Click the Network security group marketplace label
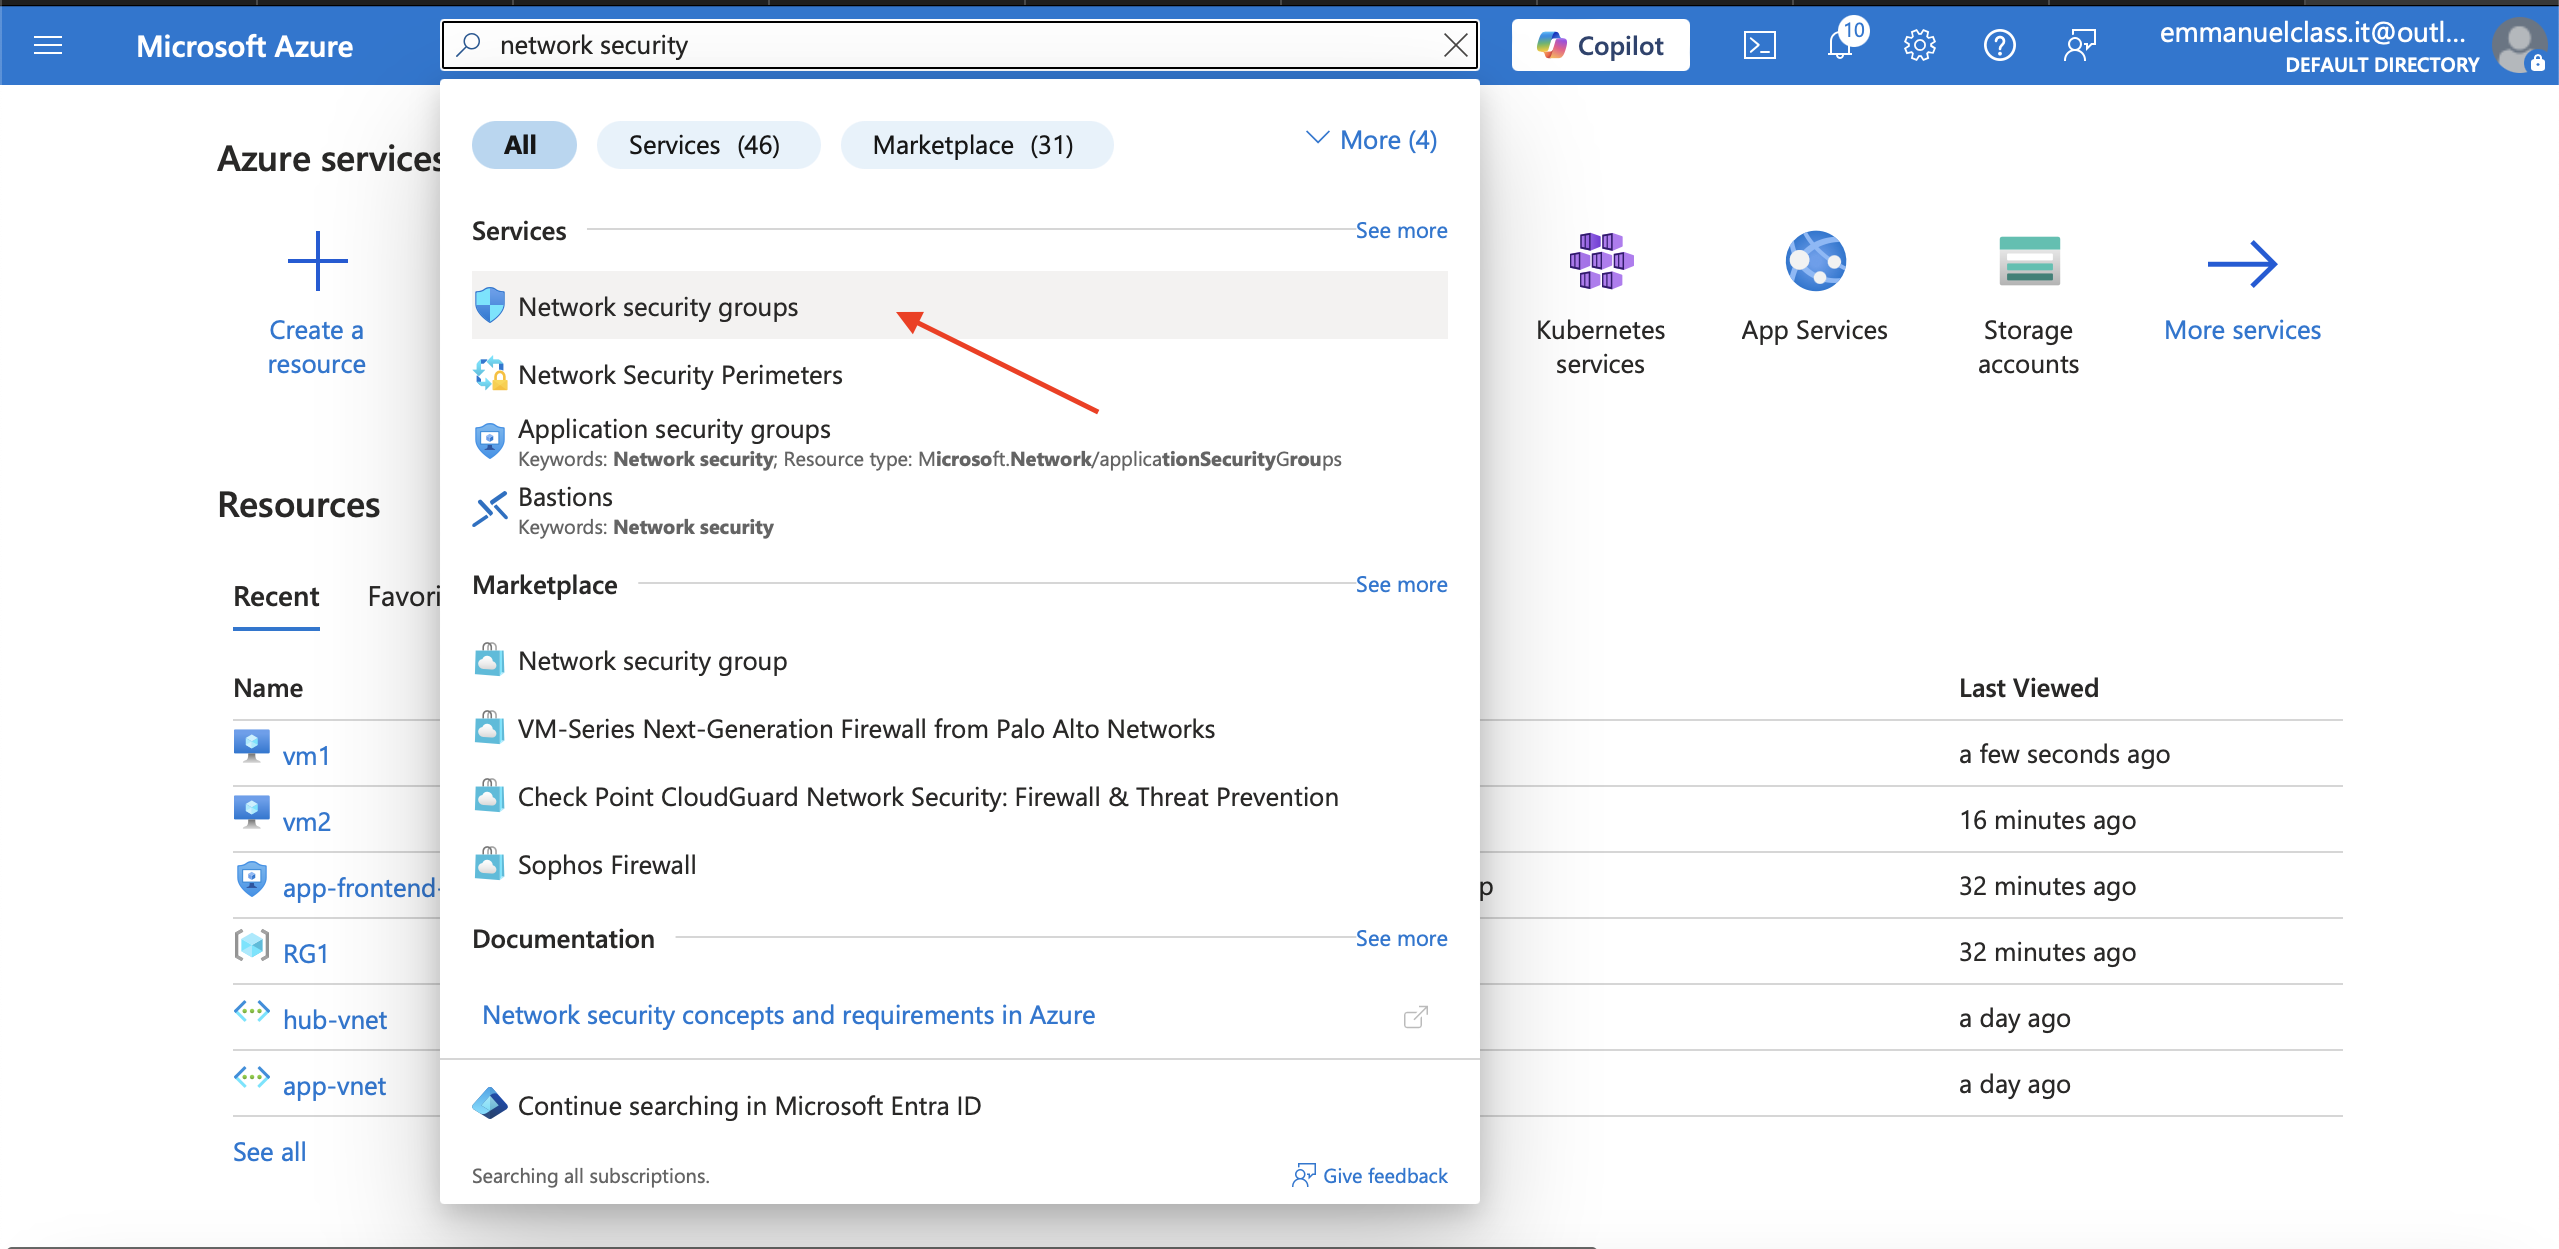 tap(652, 661)
